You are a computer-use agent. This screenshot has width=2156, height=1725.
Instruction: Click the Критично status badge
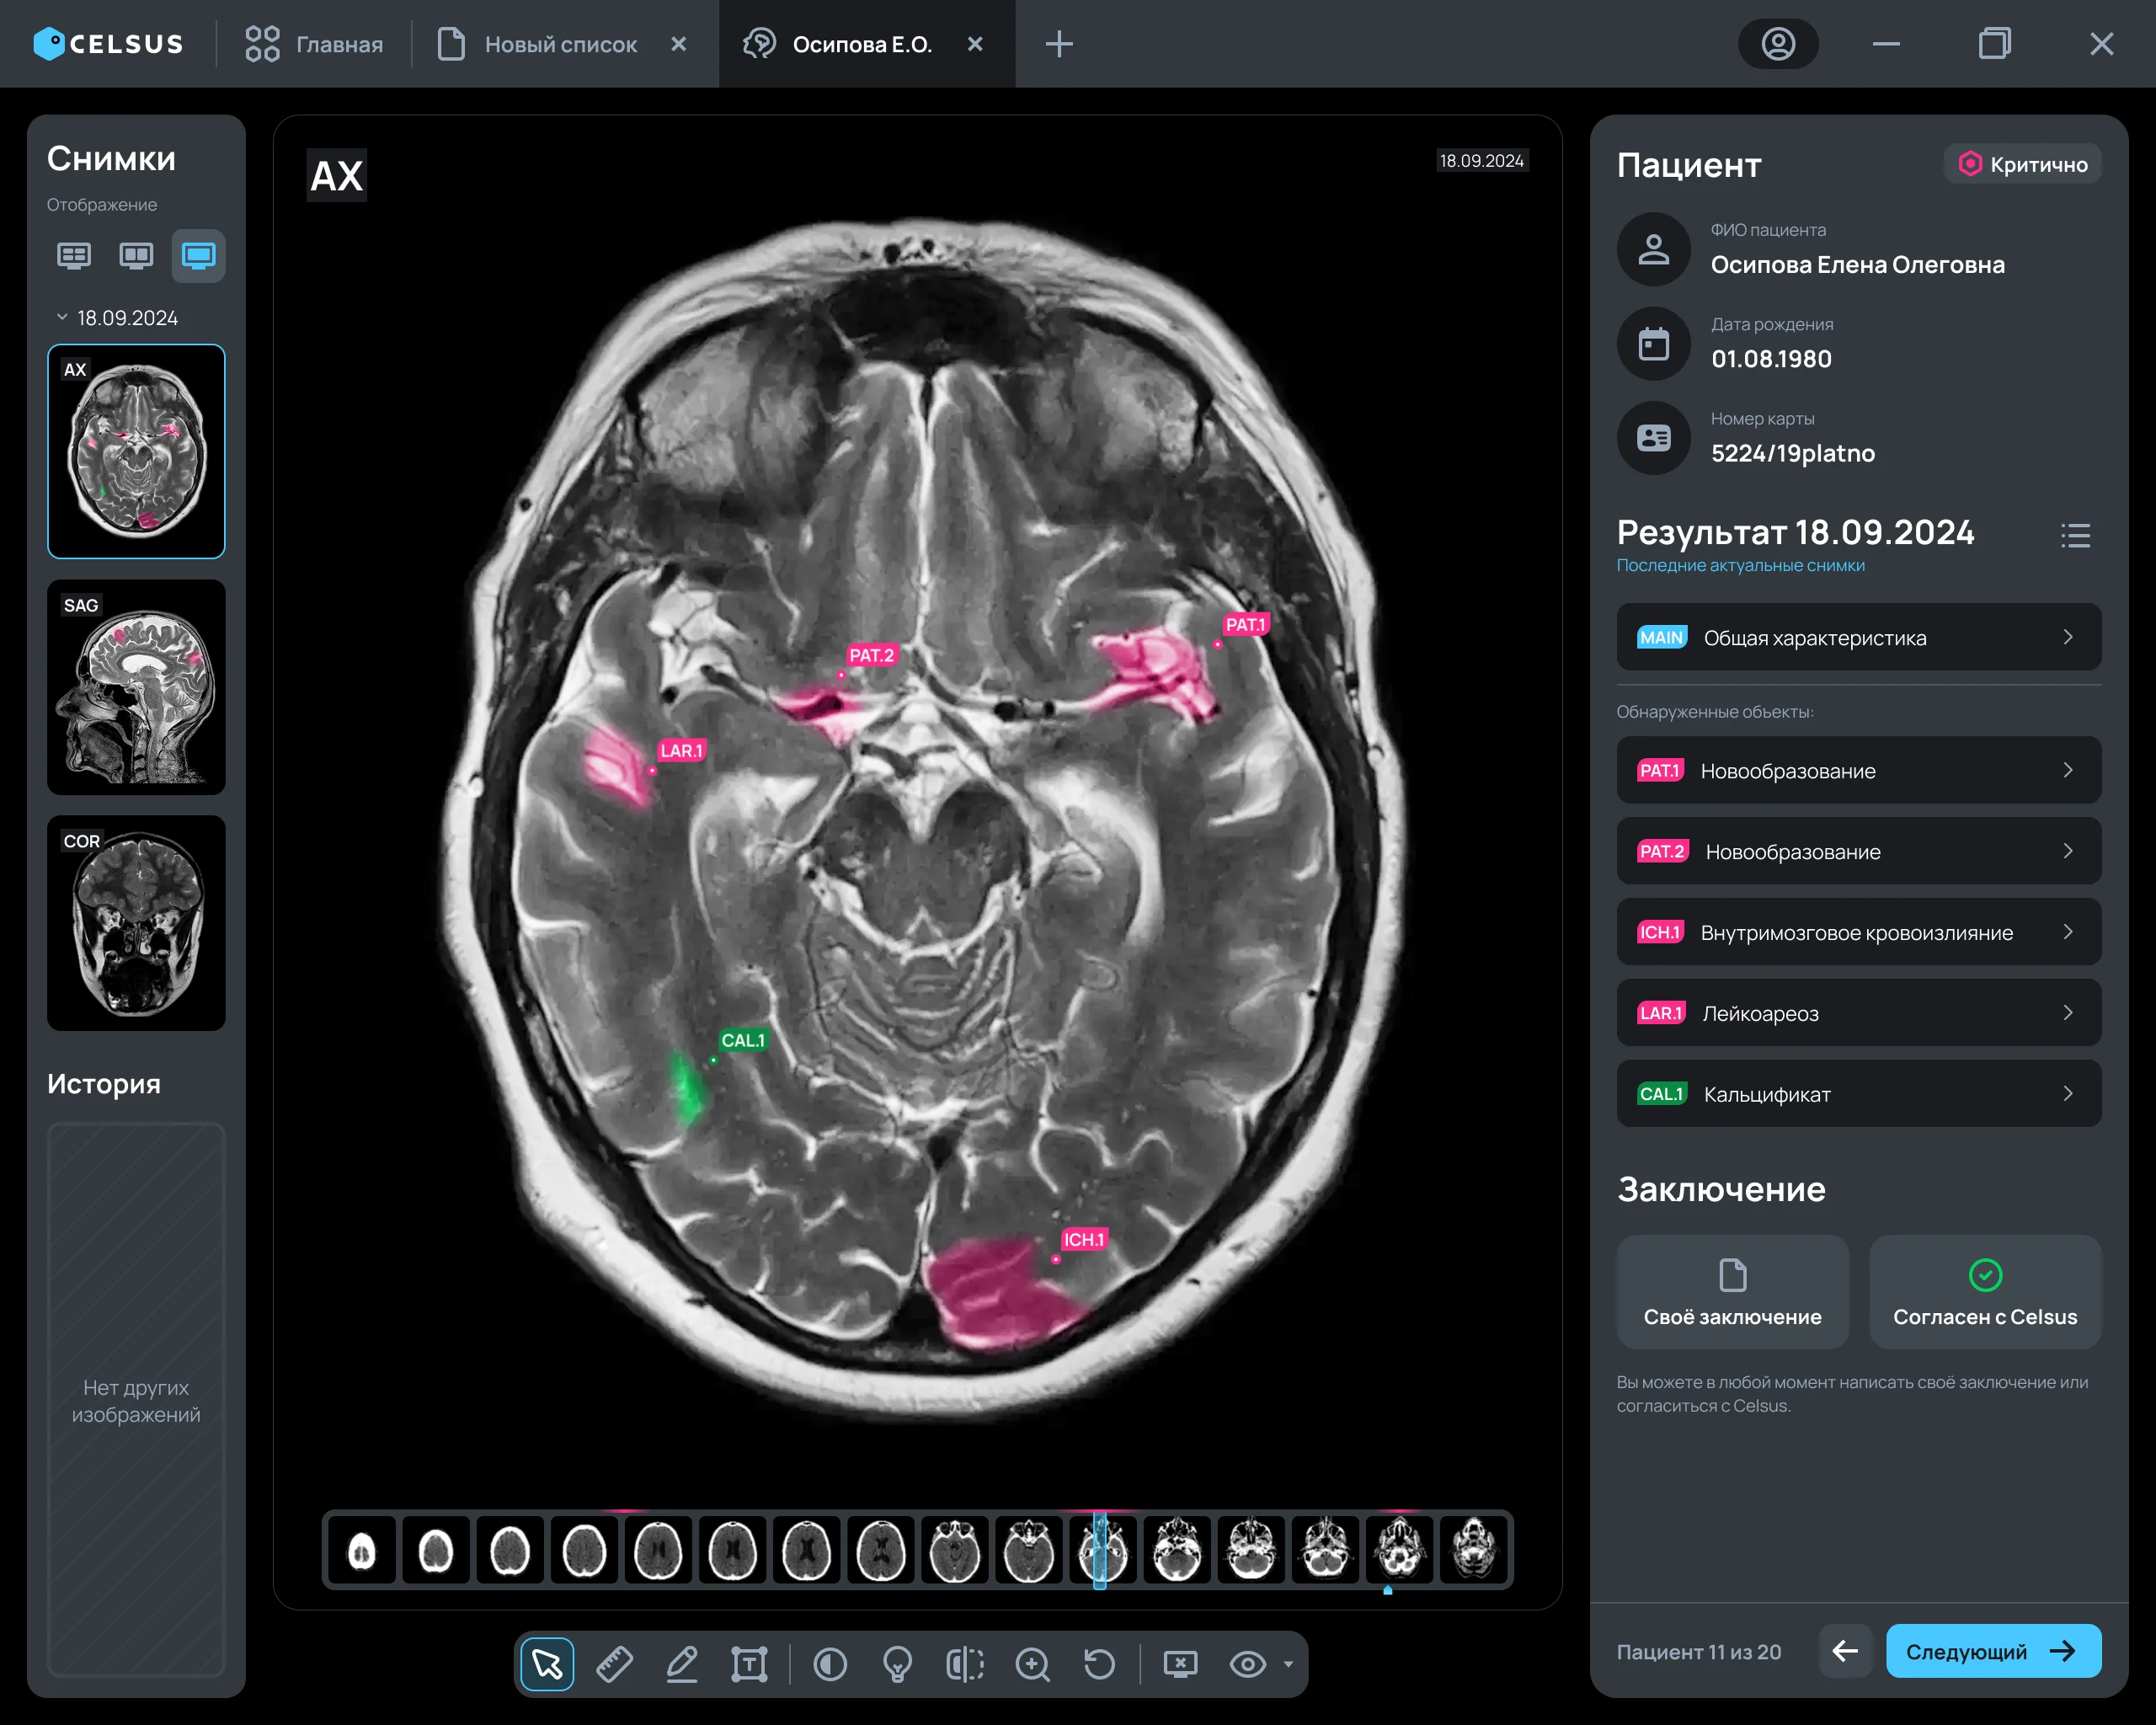coord(2022,164)
